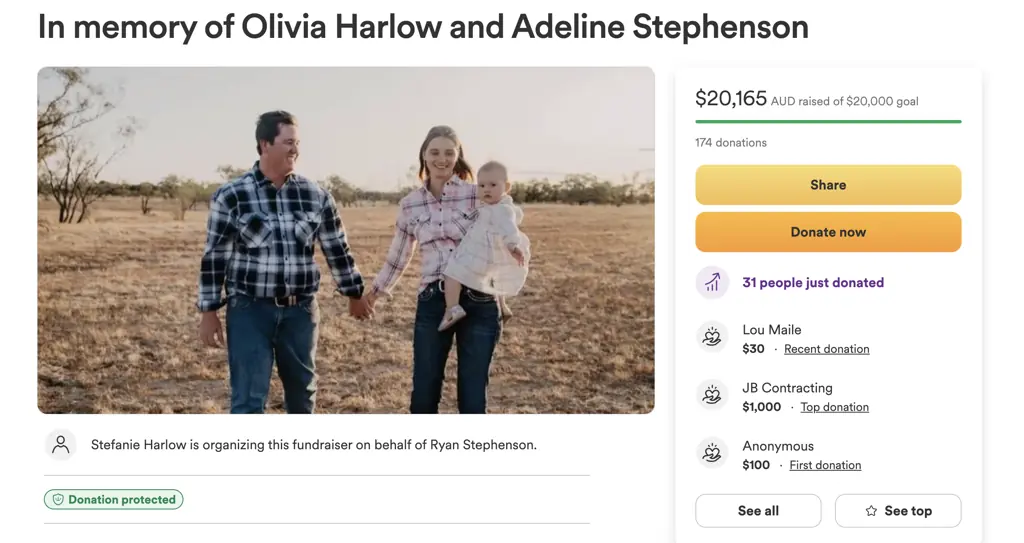Click the organizer profile avatar icon
This screenshot has width=1024, height=543.
[x=61, y=445]
